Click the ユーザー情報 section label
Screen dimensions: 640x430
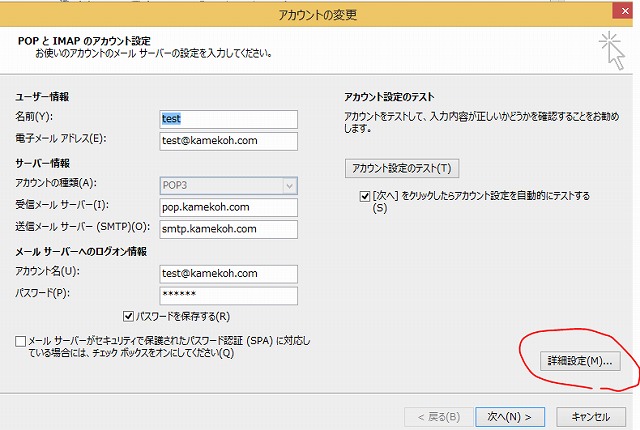pos(42,97)
